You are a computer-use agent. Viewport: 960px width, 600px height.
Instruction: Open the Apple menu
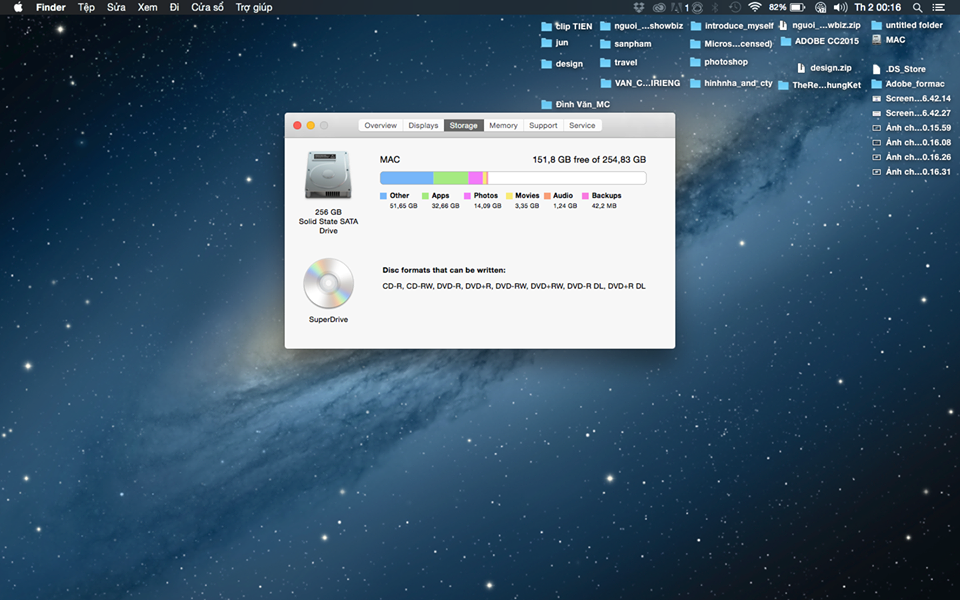click(x=17, y=7)
